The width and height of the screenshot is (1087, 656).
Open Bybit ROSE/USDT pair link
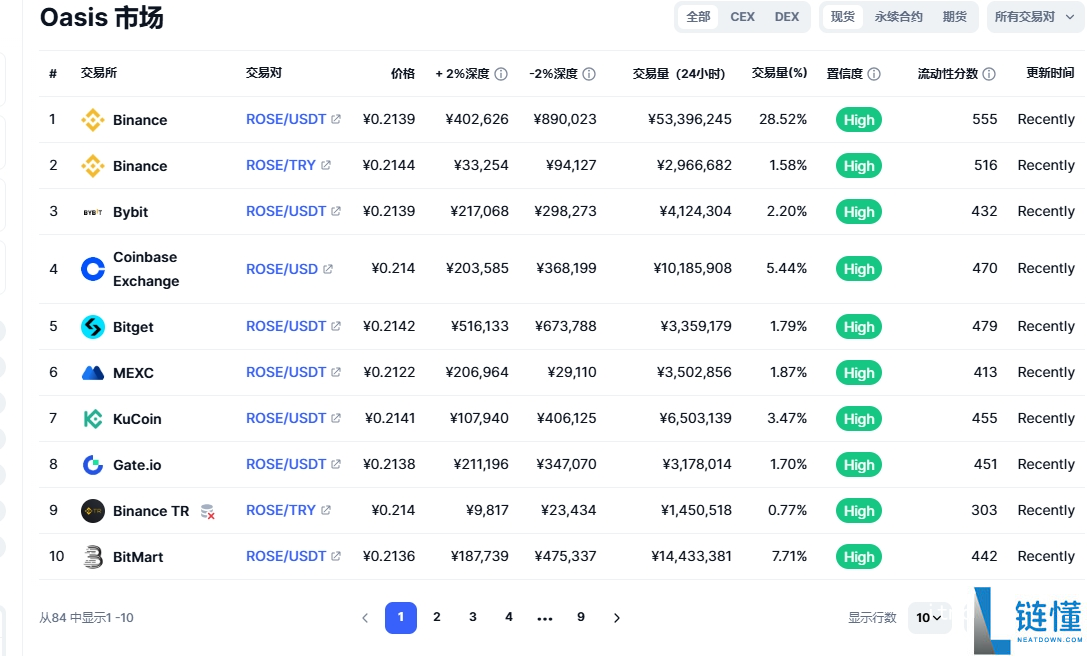286,212
